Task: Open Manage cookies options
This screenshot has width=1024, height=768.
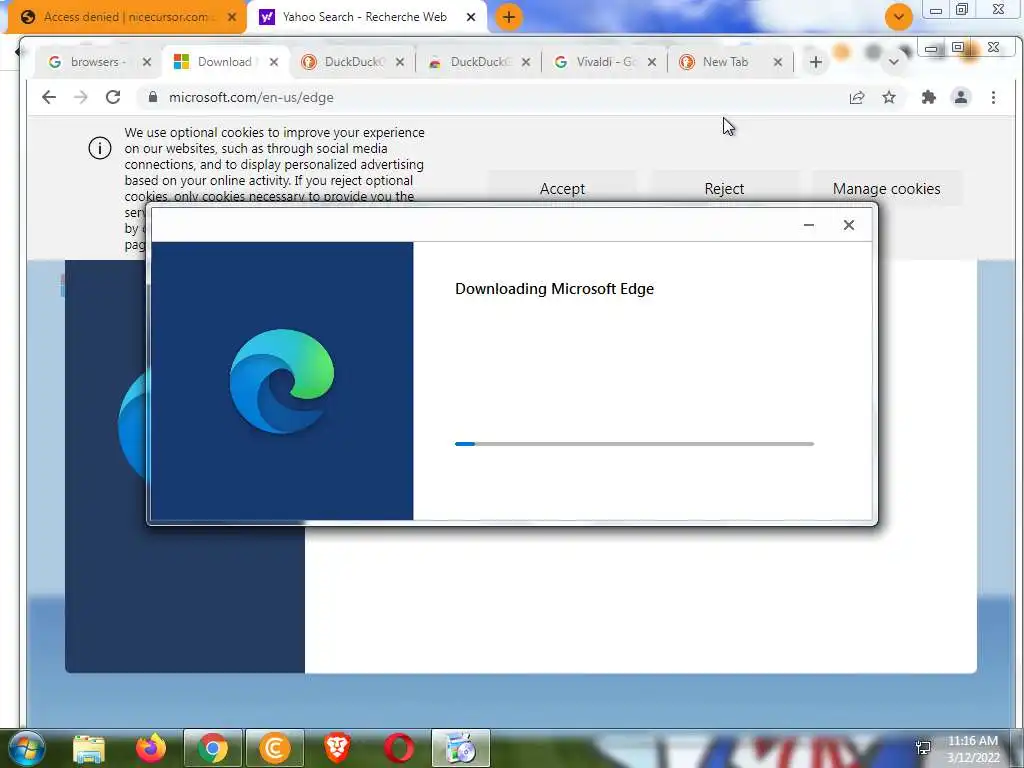Action: pos(886,189)
